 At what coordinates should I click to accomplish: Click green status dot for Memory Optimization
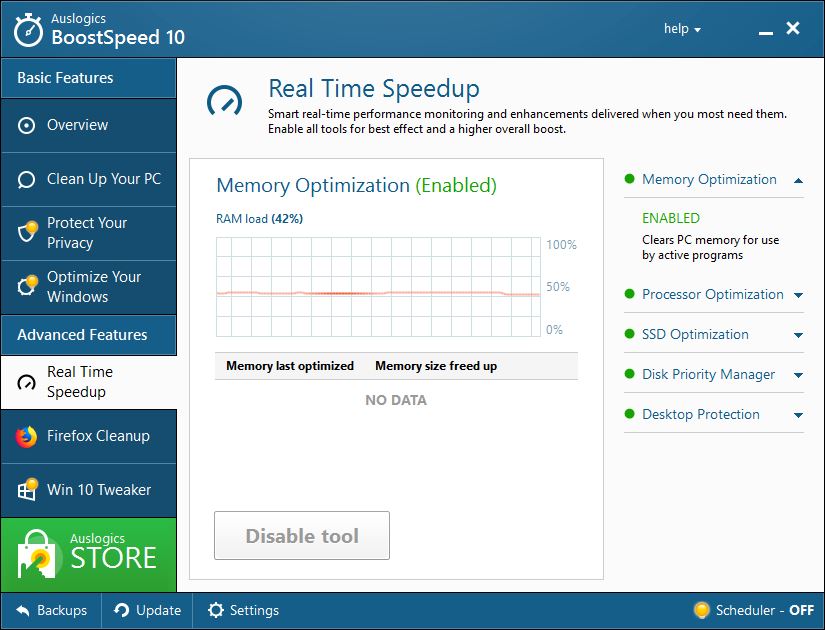click(629, 178)
